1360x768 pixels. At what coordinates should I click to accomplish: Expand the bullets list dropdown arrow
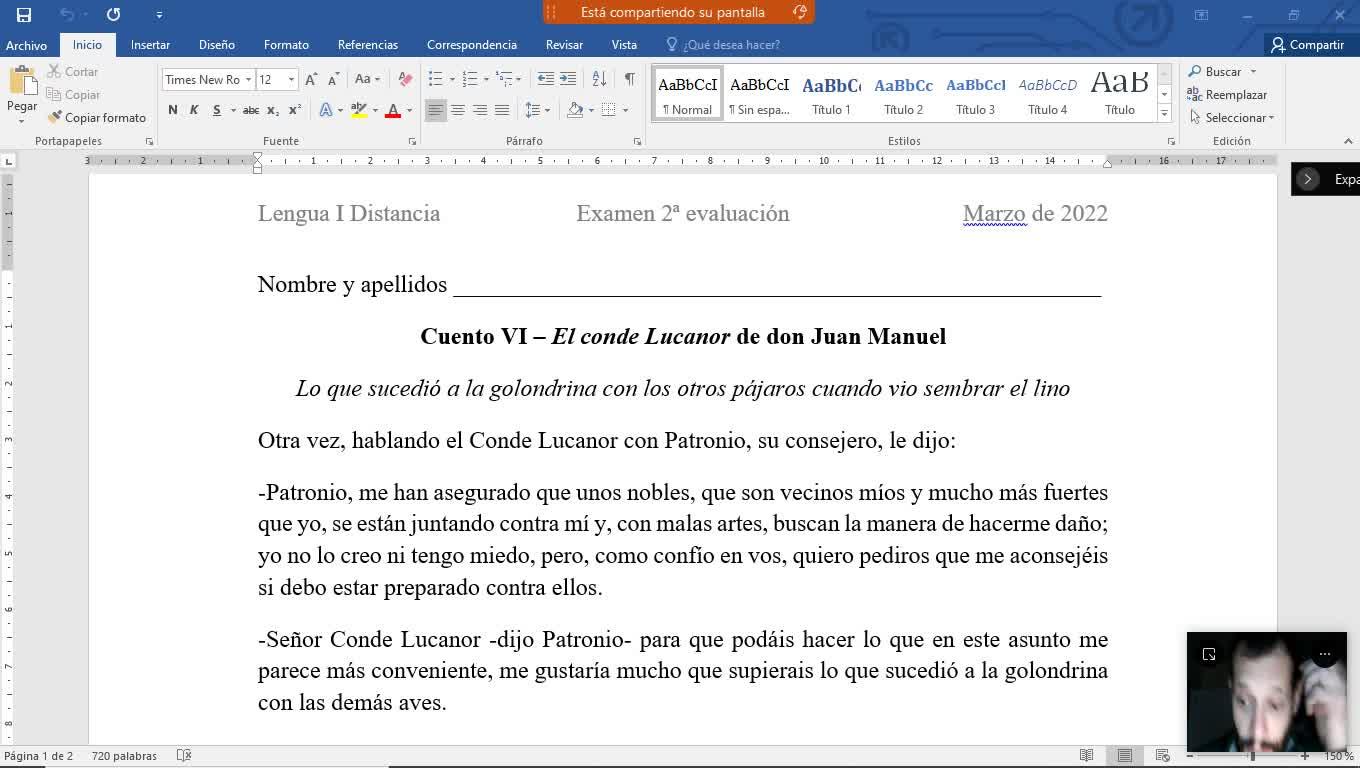(452, 80)
